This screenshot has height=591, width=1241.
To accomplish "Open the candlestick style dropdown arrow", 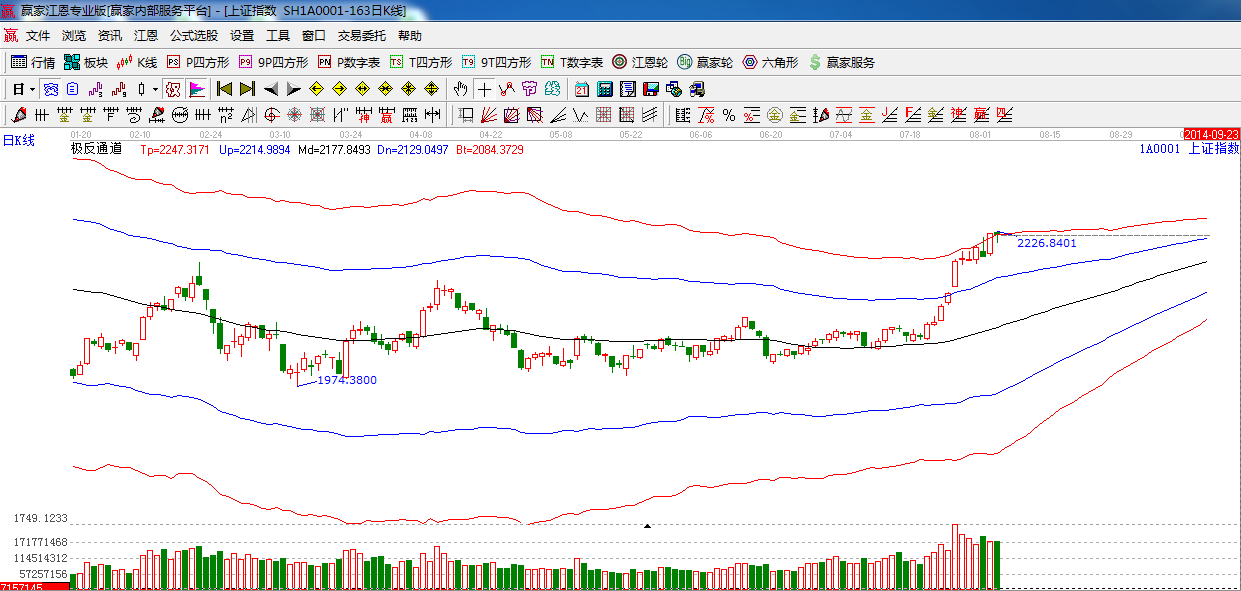I will (x=155, y=89).
